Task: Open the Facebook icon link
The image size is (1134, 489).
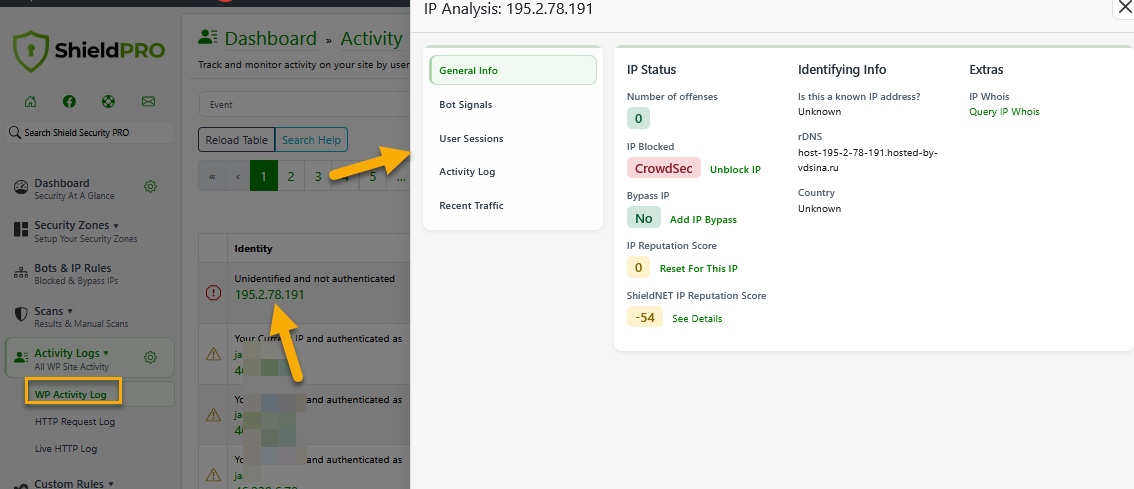Action: [x=69, y=101]
